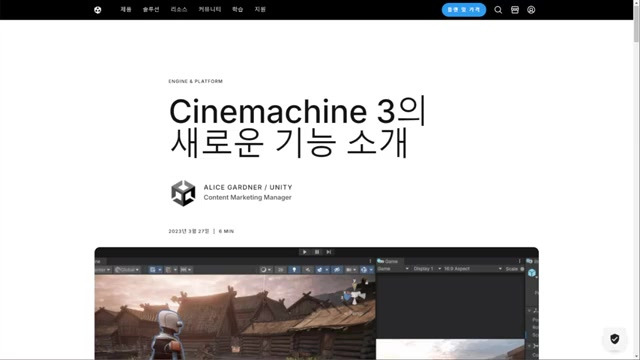Toggle the 2D view button in Scene toolbar
The width and height of the screenshot is (640, 360).
coord(280,269)
